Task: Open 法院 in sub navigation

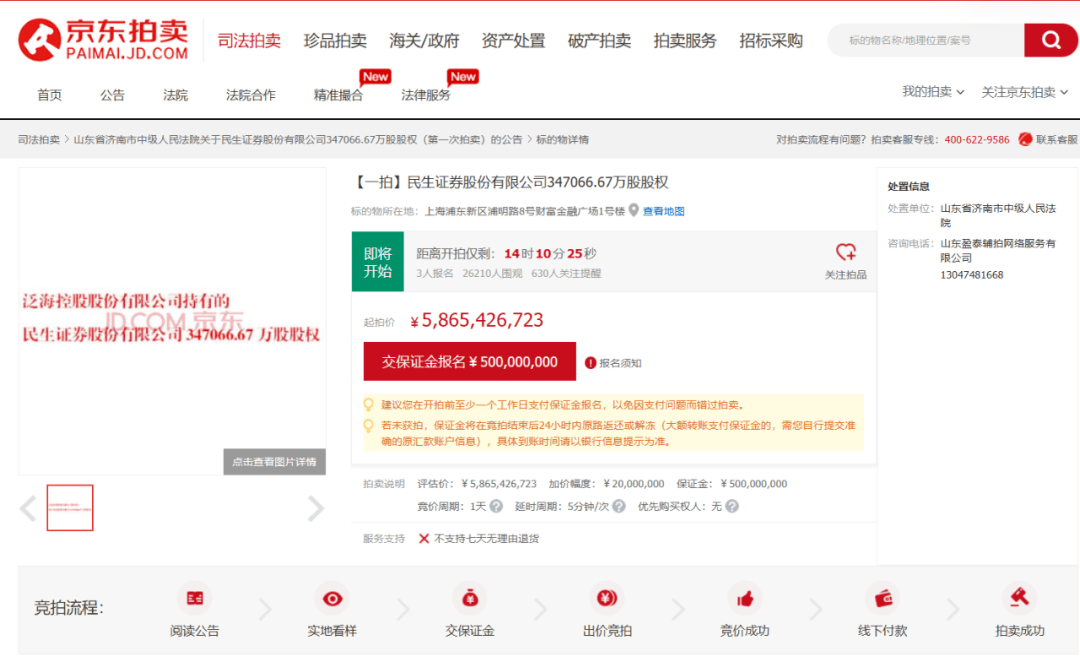Action: click(176, 95)
